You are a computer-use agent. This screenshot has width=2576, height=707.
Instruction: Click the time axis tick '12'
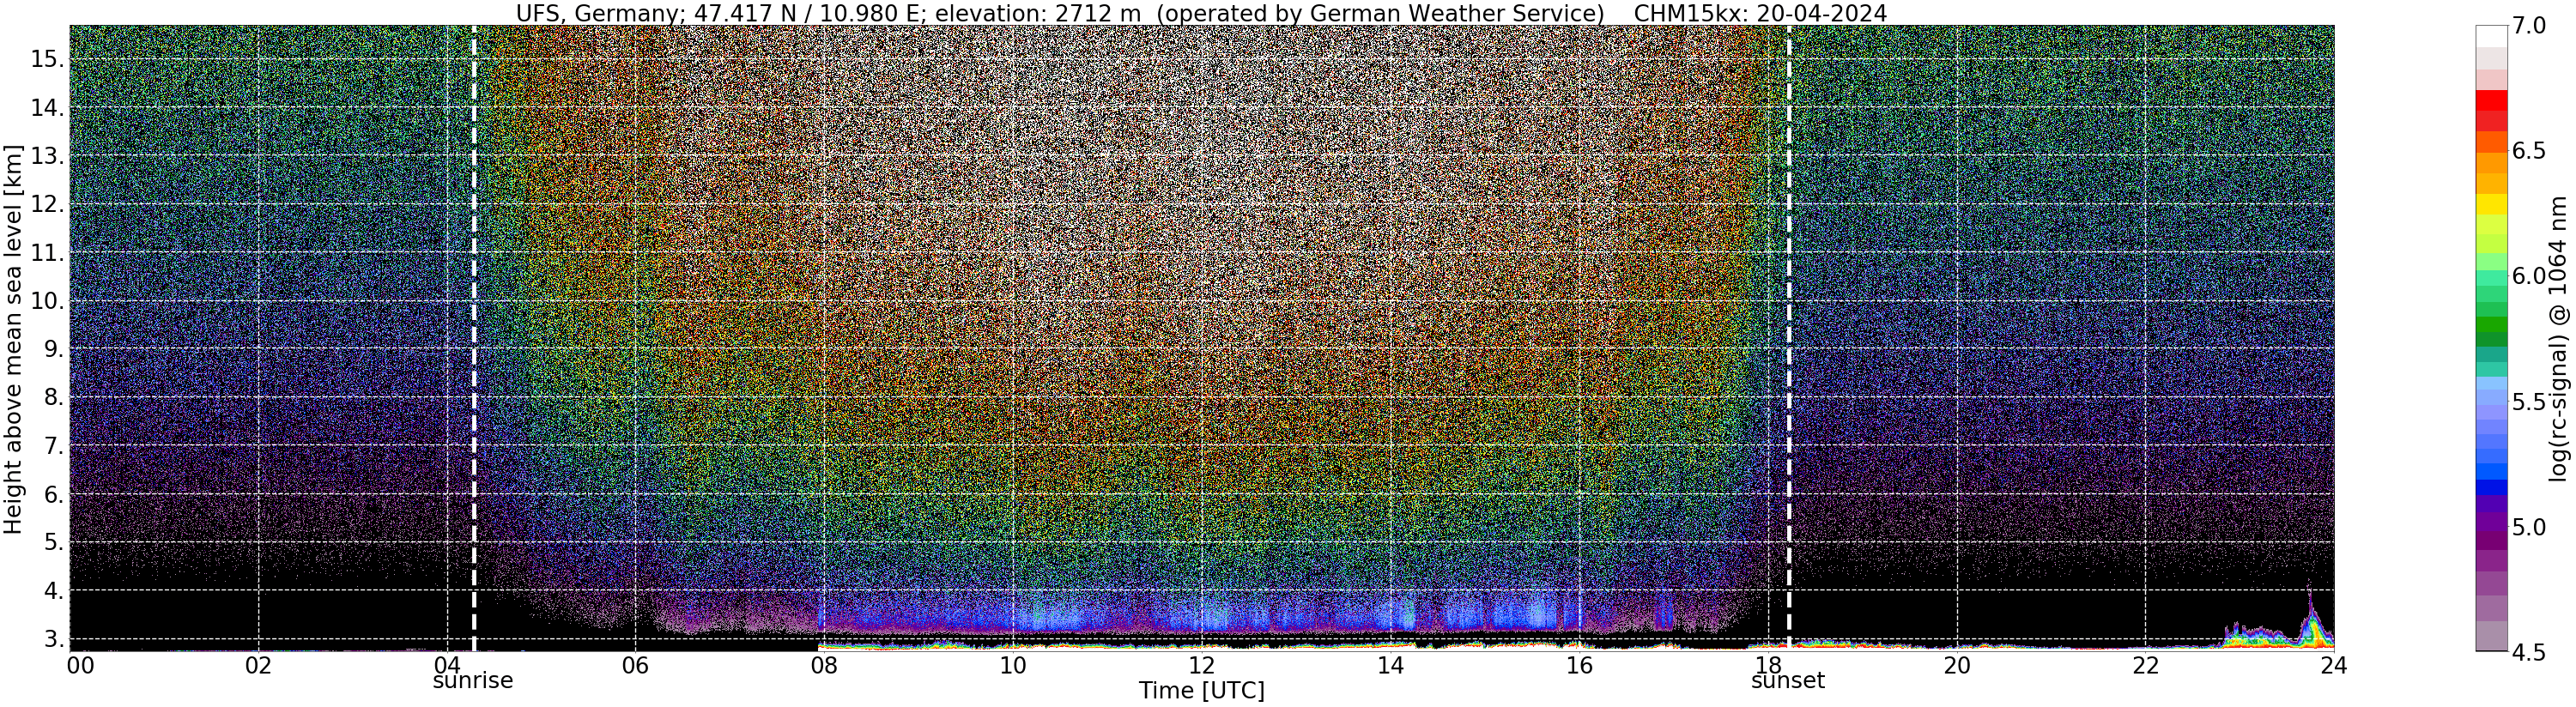coord(1201,665)
